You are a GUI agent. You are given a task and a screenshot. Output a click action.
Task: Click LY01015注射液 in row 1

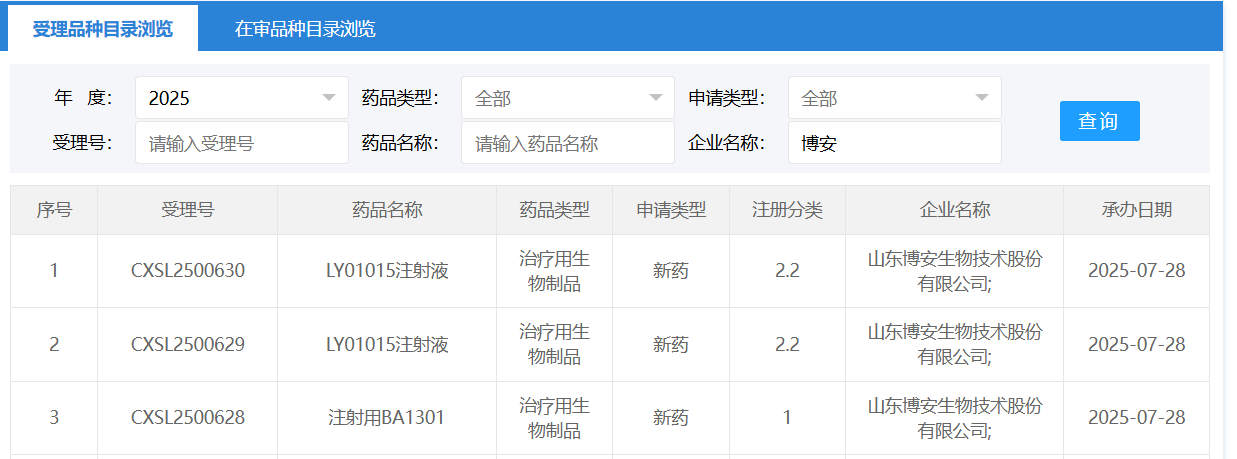(x=387, y=271)
